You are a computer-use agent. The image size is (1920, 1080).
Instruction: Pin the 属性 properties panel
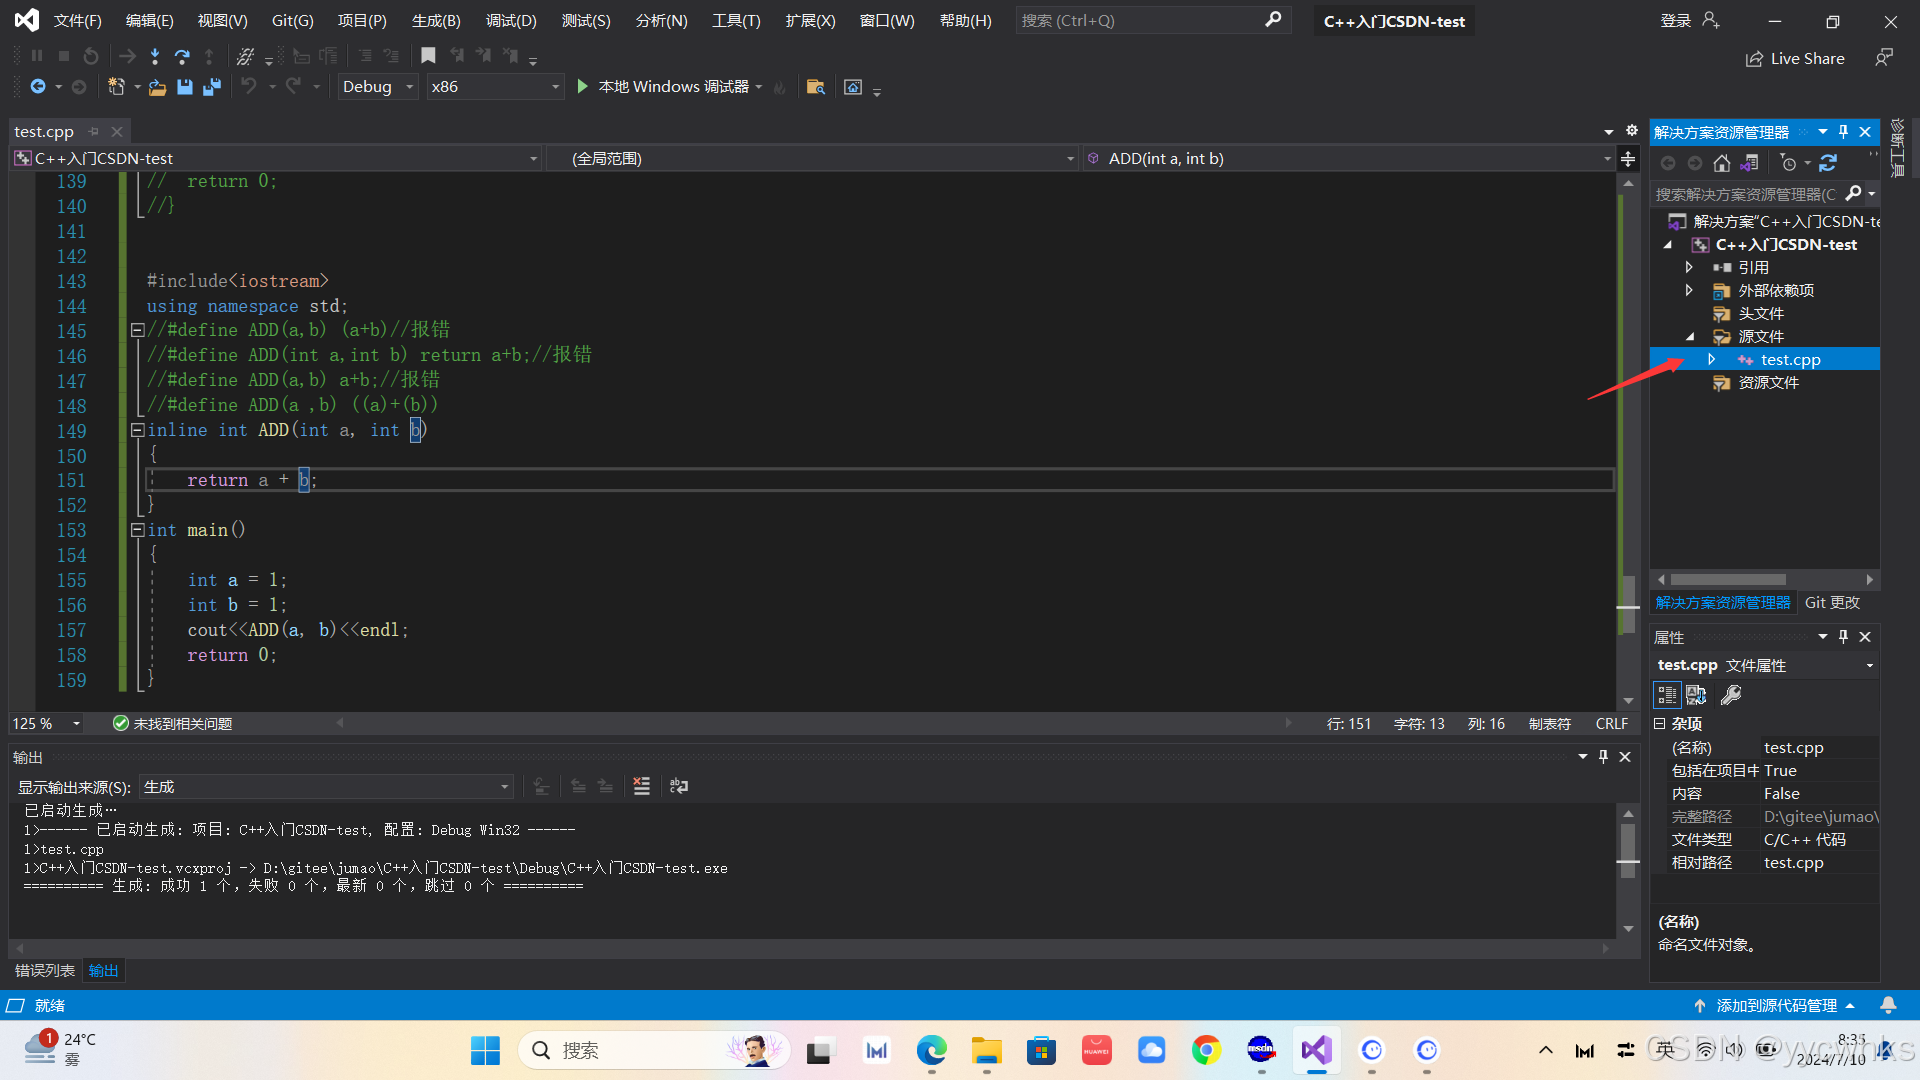pos(1843,636)
